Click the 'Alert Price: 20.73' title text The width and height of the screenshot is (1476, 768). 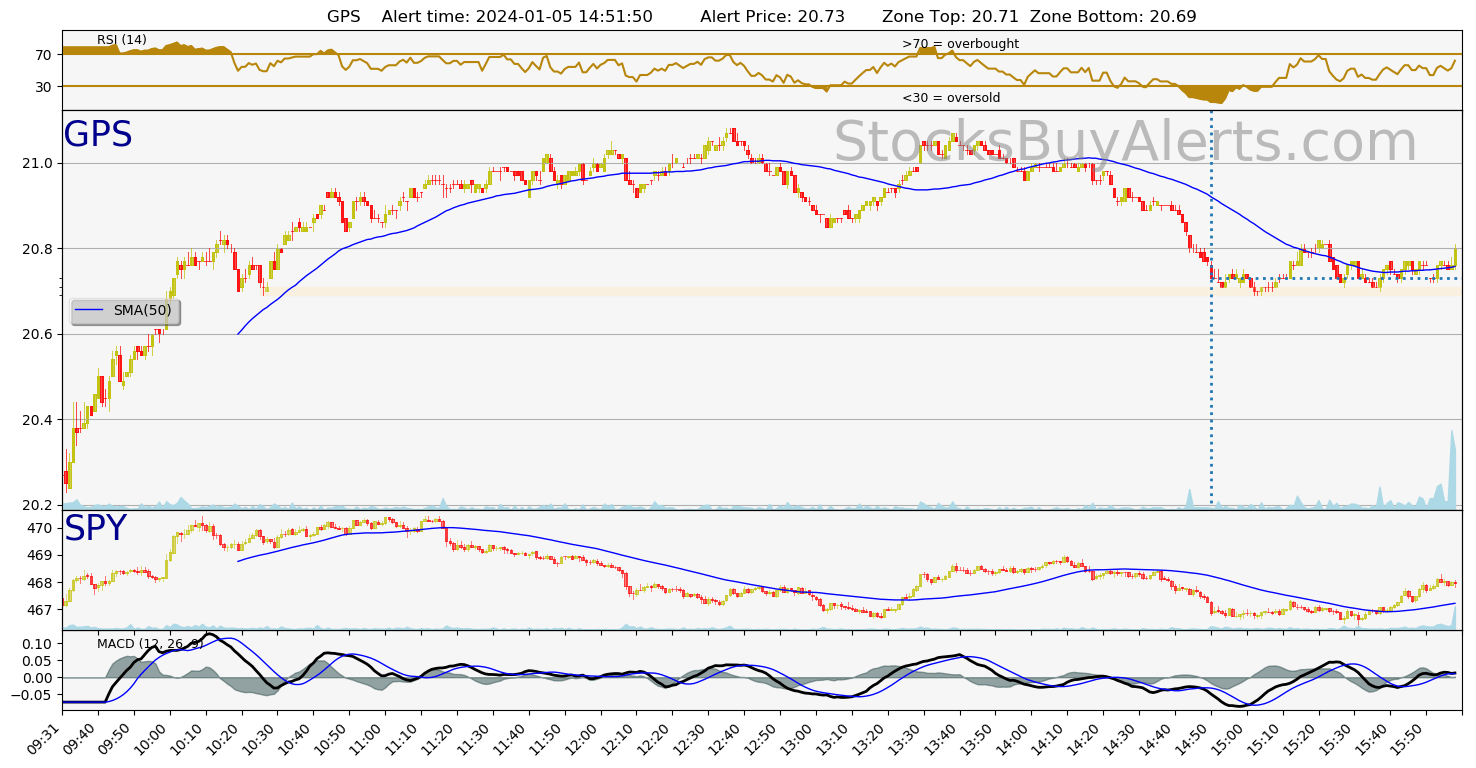click(772, 17)
